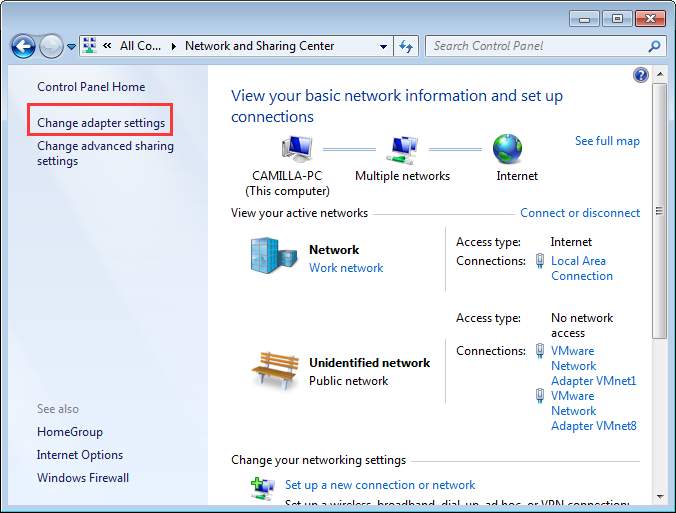Select Connect or disconnect link
This screenshot has width=676, height=513.
580,213
